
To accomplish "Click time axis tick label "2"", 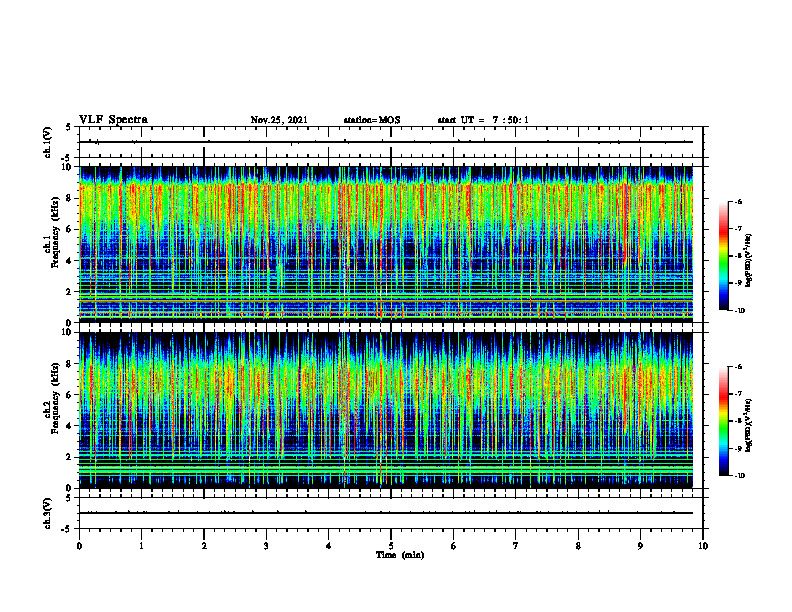I will coord(204,546).
